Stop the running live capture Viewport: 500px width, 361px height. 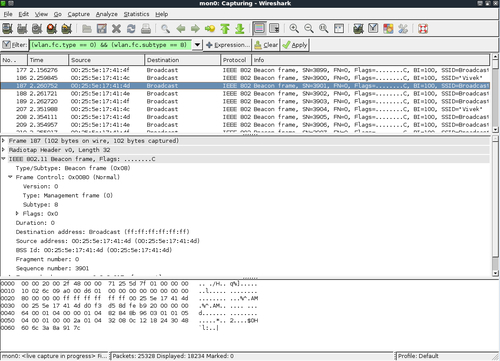[52, 29]
